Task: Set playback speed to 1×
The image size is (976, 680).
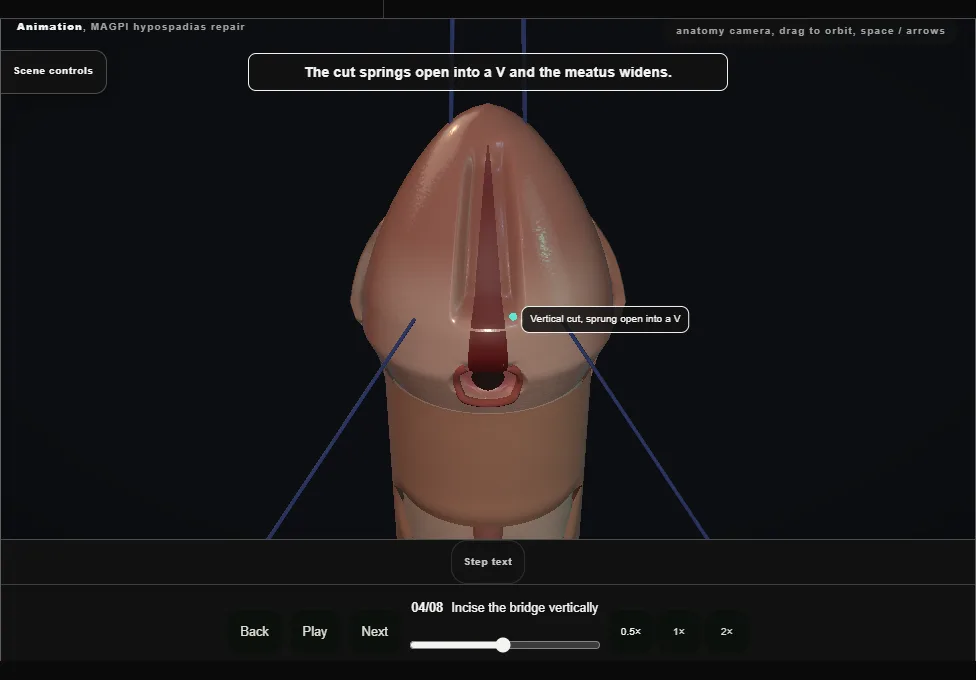Action: point(679,631)
